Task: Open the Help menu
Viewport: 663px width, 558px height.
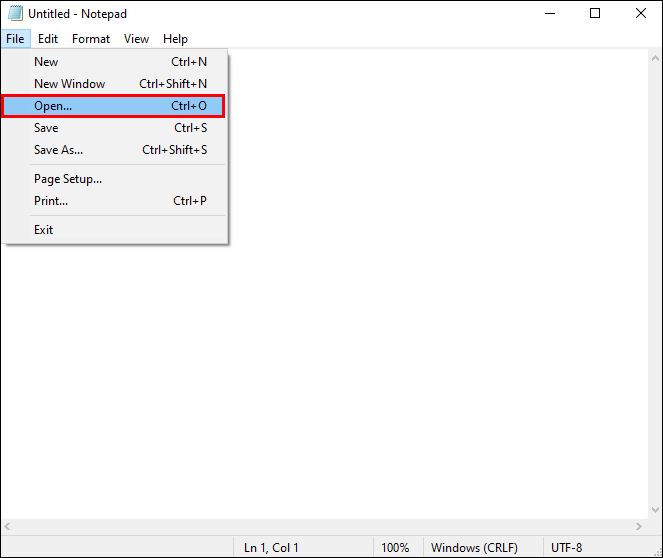Action: pyautogui.click(x=175, y=39)
